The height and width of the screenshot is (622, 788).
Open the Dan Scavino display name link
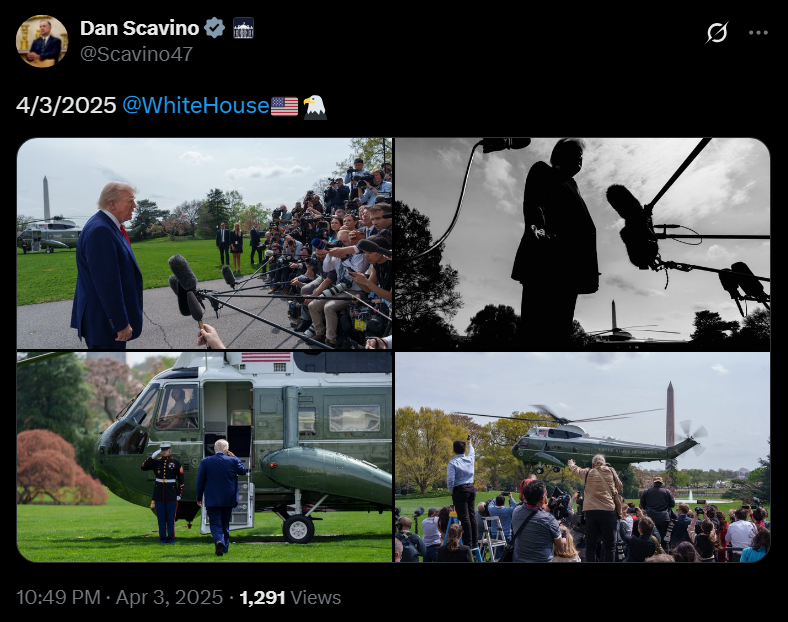pyautogui.click(x=139, y=28)
